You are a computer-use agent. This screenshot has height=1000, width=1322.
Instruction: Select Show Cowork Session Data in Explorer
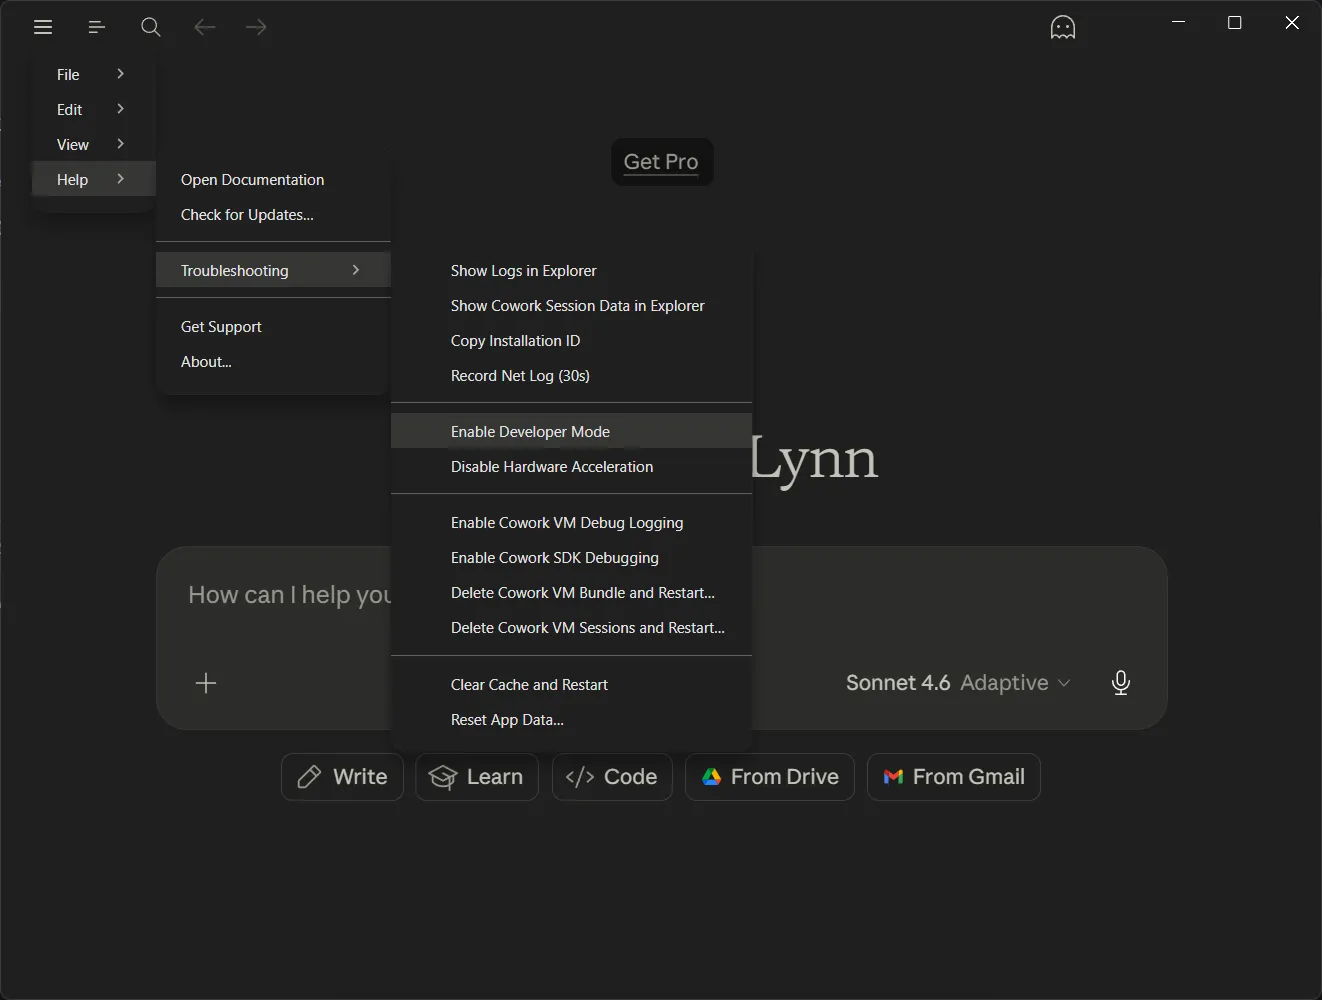pos(571,305)
